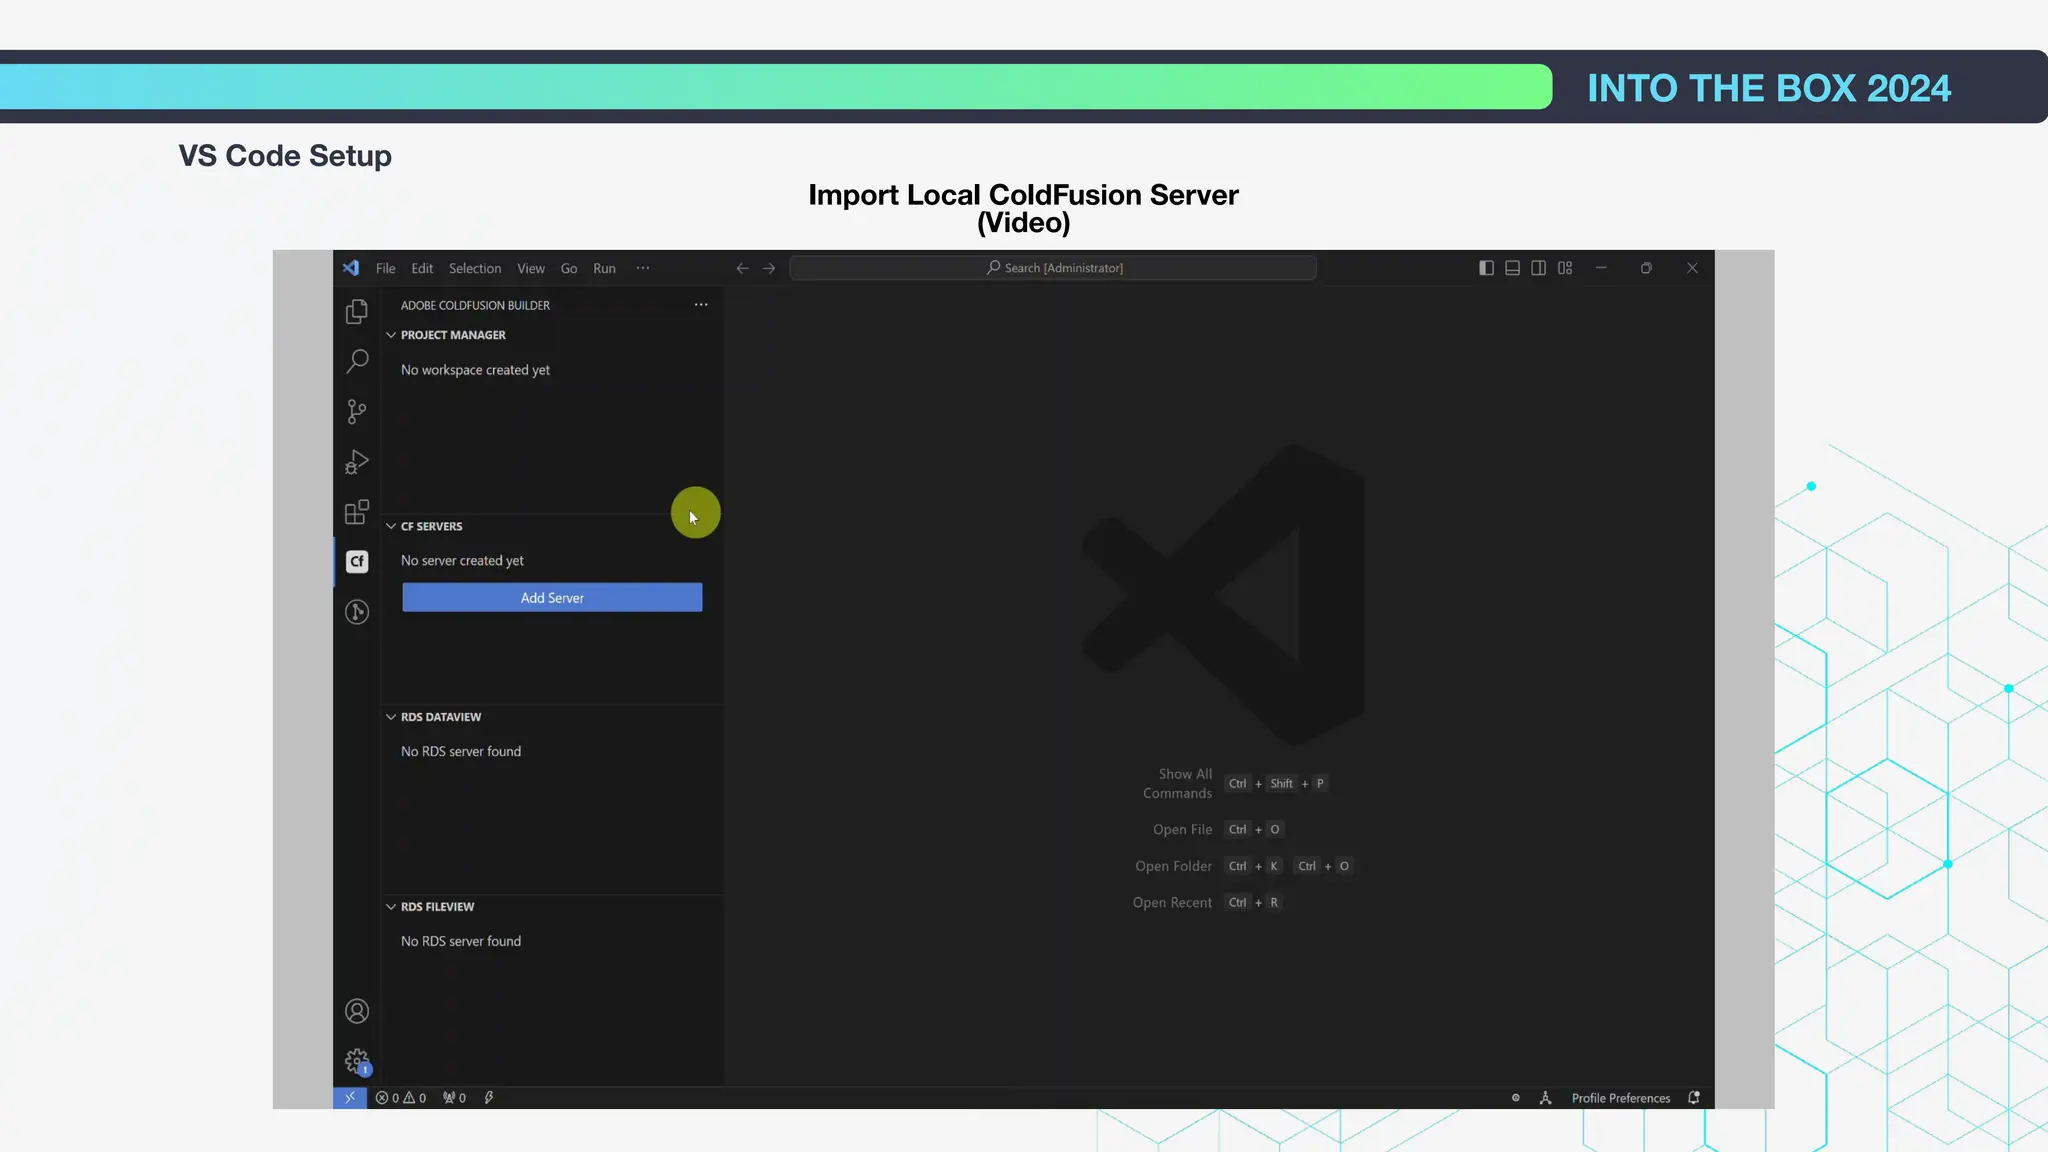Screen dimensions: 2048x1152
Task: Click the tree icon left of Profile Preferences
Action: [x=1546, y=1098]
